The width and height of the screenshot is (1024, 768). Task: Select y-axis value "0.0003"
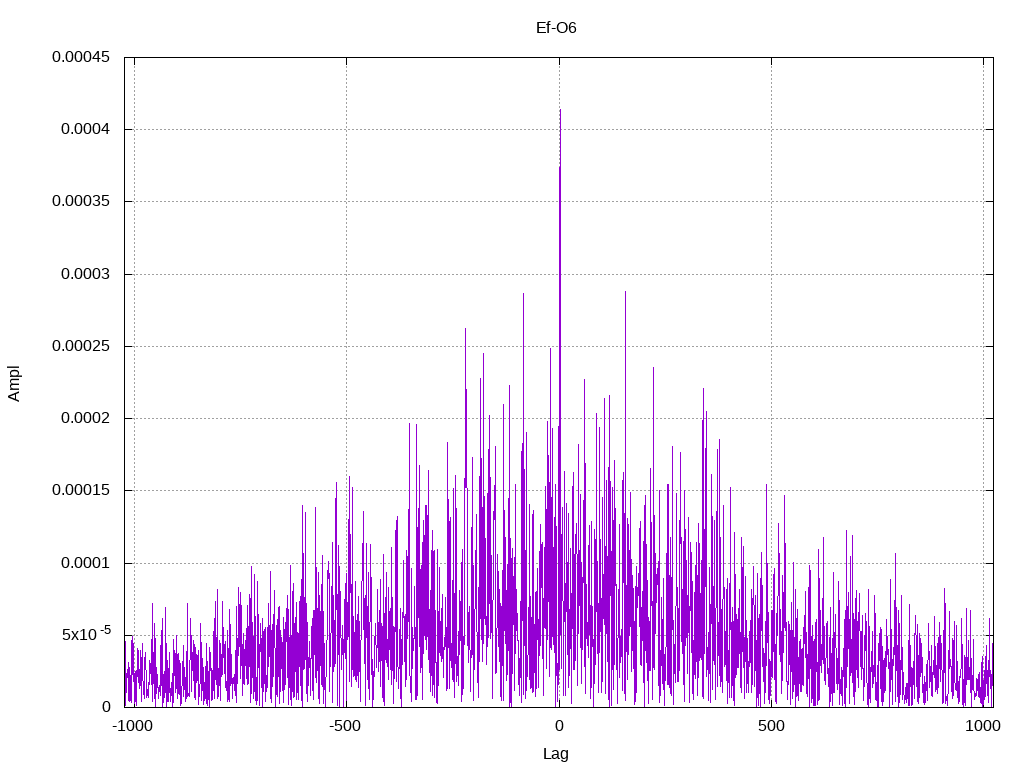pyautogui.click(x=86, y=274)
